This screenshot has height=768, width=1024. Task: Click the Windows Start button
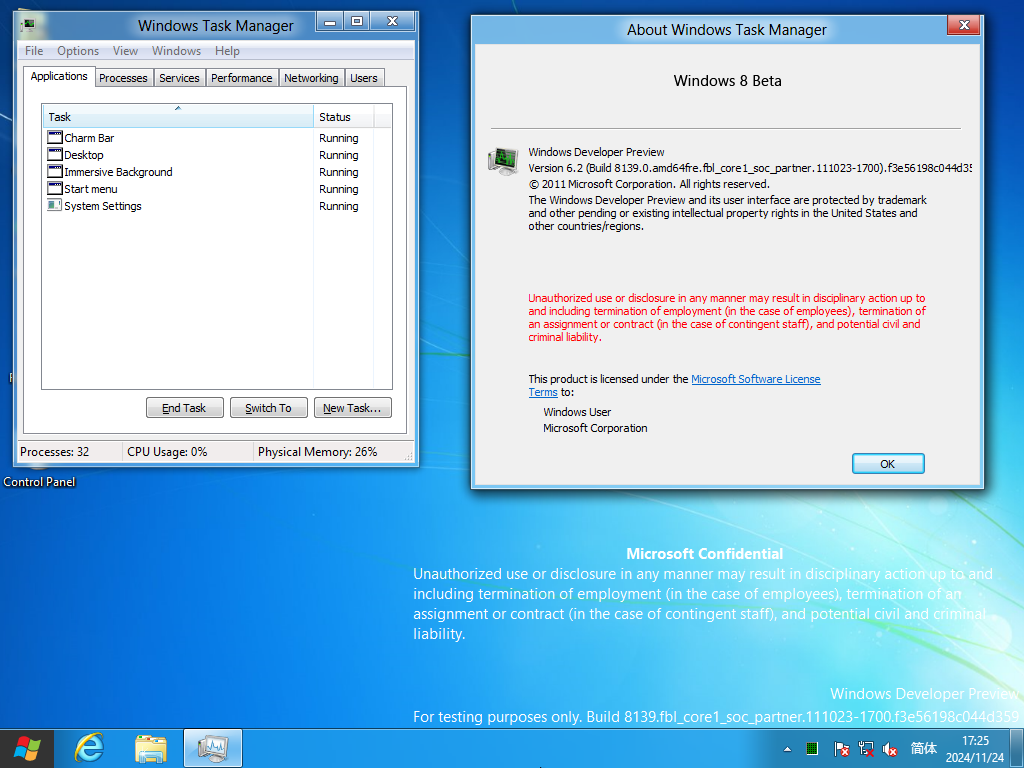click(x=27, y=748)
